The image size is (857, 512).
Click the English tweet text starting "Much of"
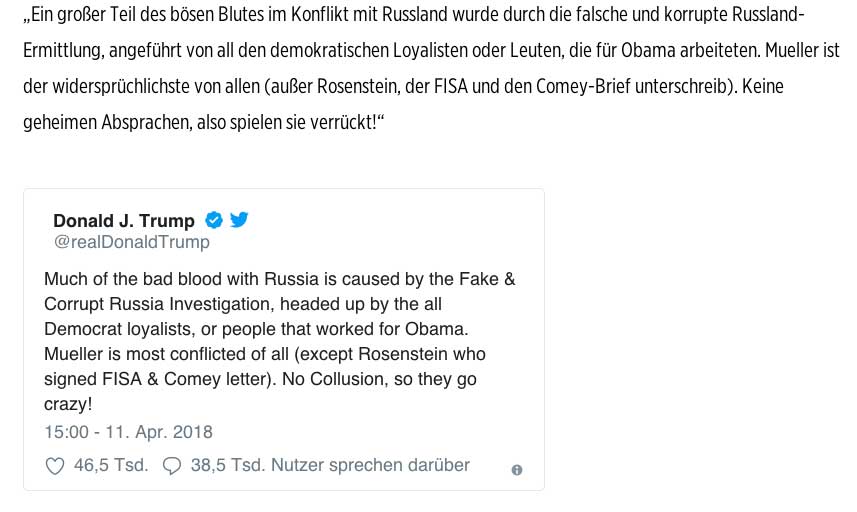[279, 279]
